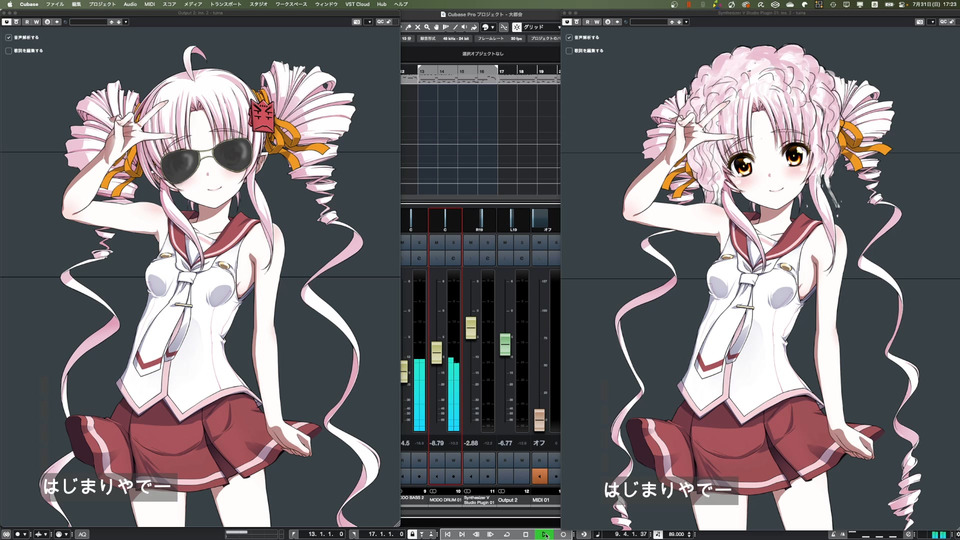The height and width of the screenshot is (540, 960).
Task: Select the Mute tool next to Zoom
Action: [x=436, y=27]
